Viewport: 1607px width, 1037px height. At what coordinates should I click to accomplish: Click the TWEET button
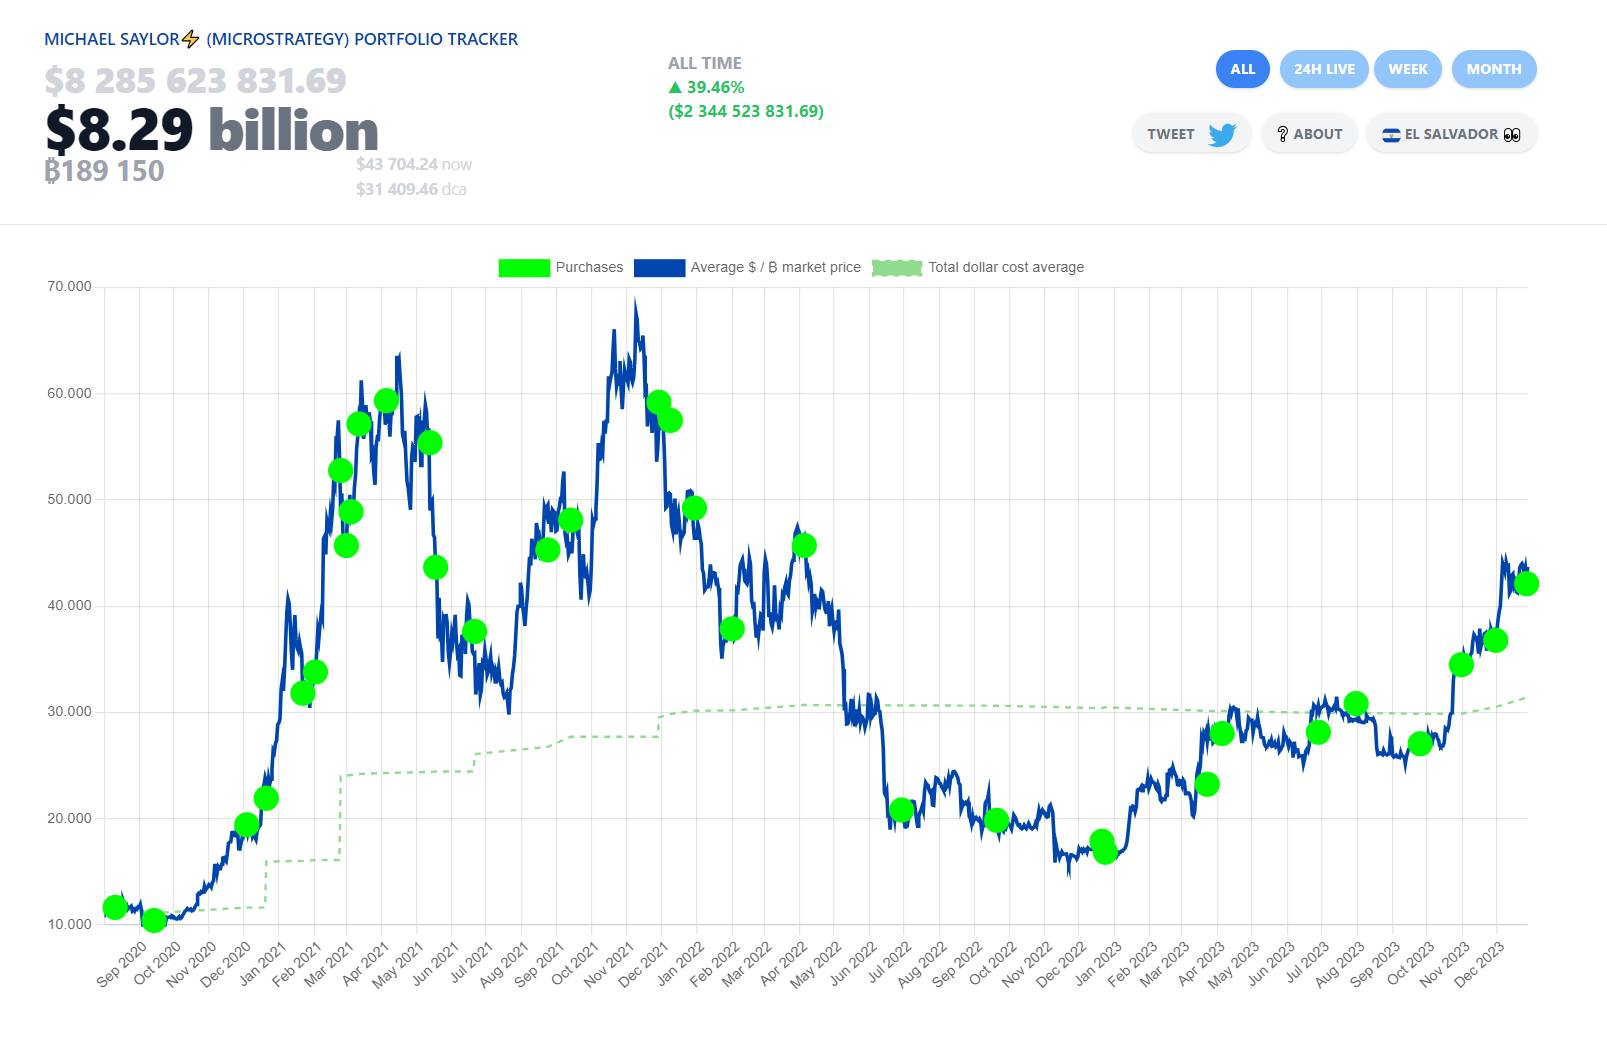click(x=1191, y=134)
